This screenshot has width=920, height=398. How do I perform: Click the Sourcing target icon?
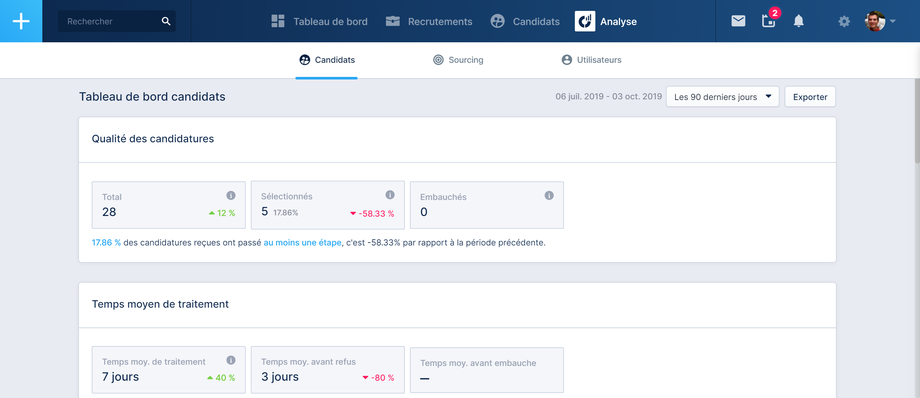(x=438, y=60)
